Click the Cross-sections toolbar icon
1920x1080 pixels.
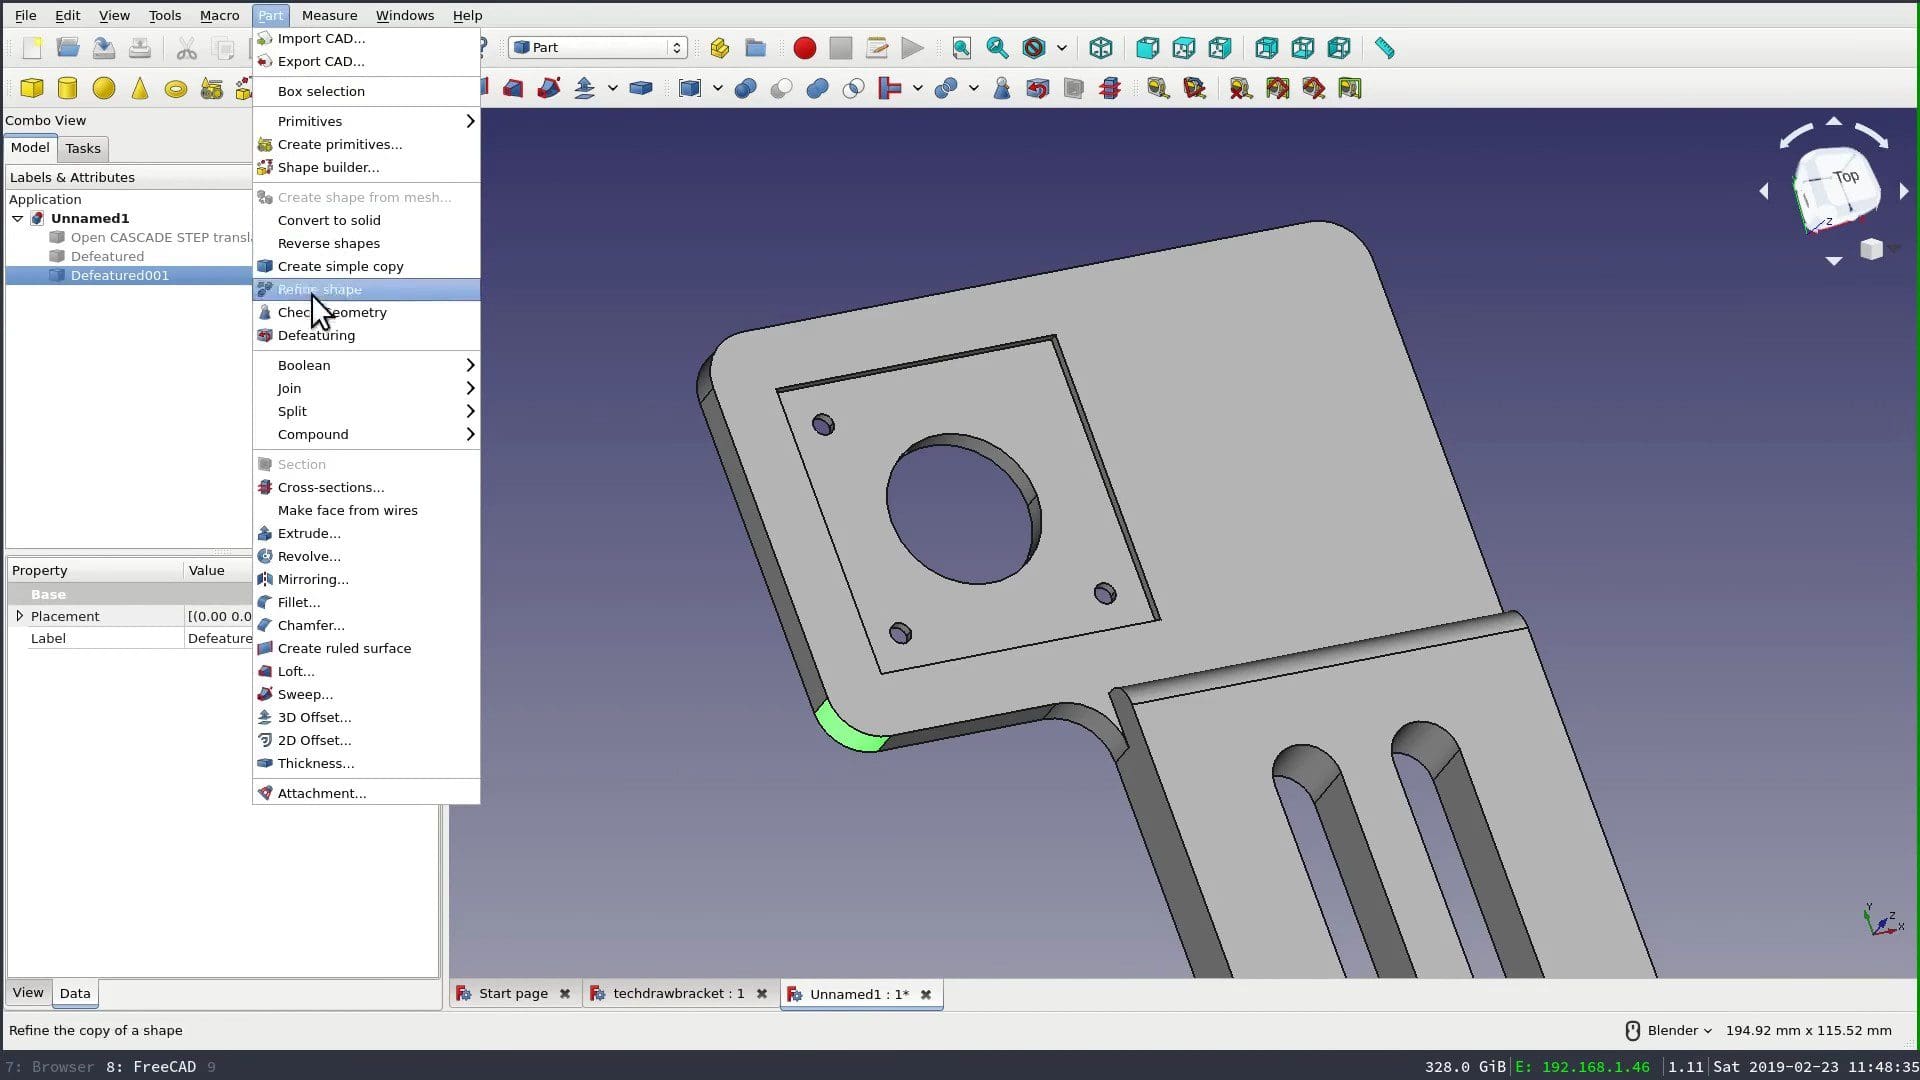1109,88
